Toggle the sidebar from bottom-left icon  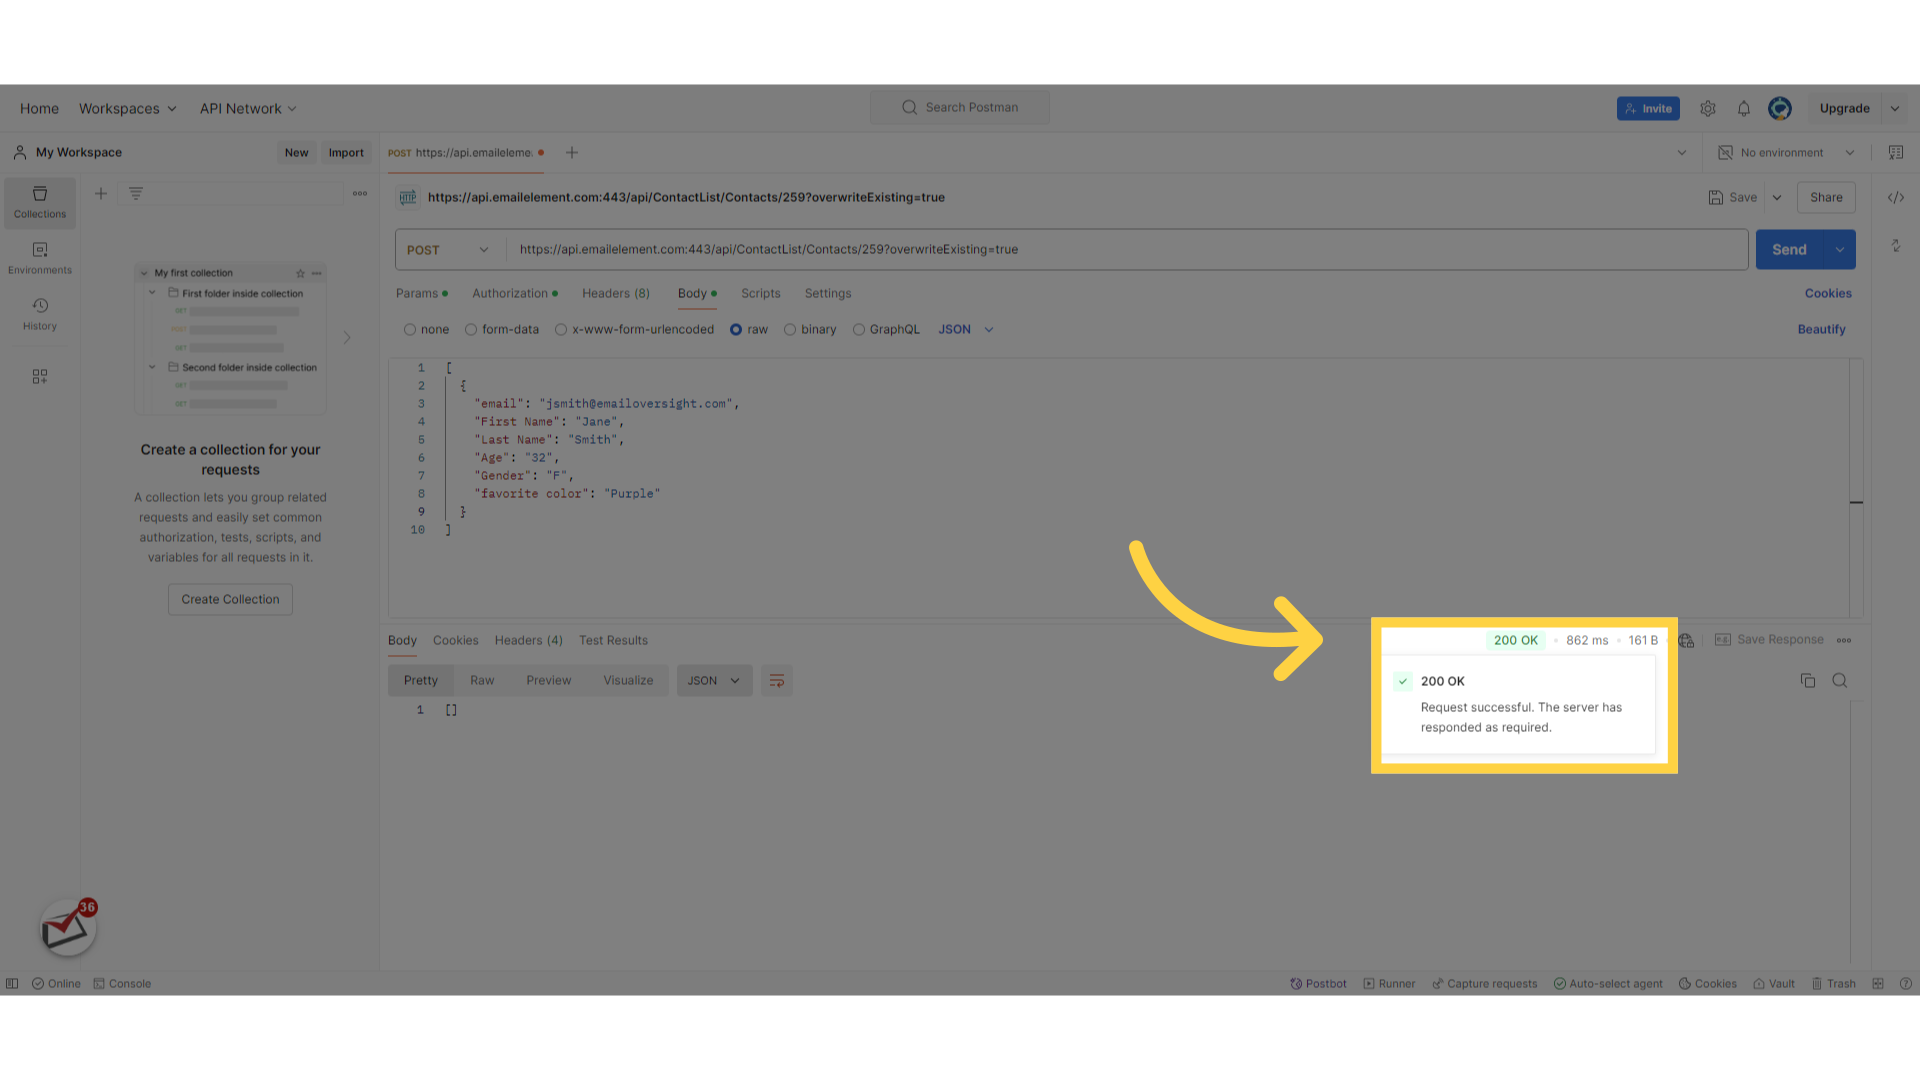pyautogui.click(x=12, y=984)
